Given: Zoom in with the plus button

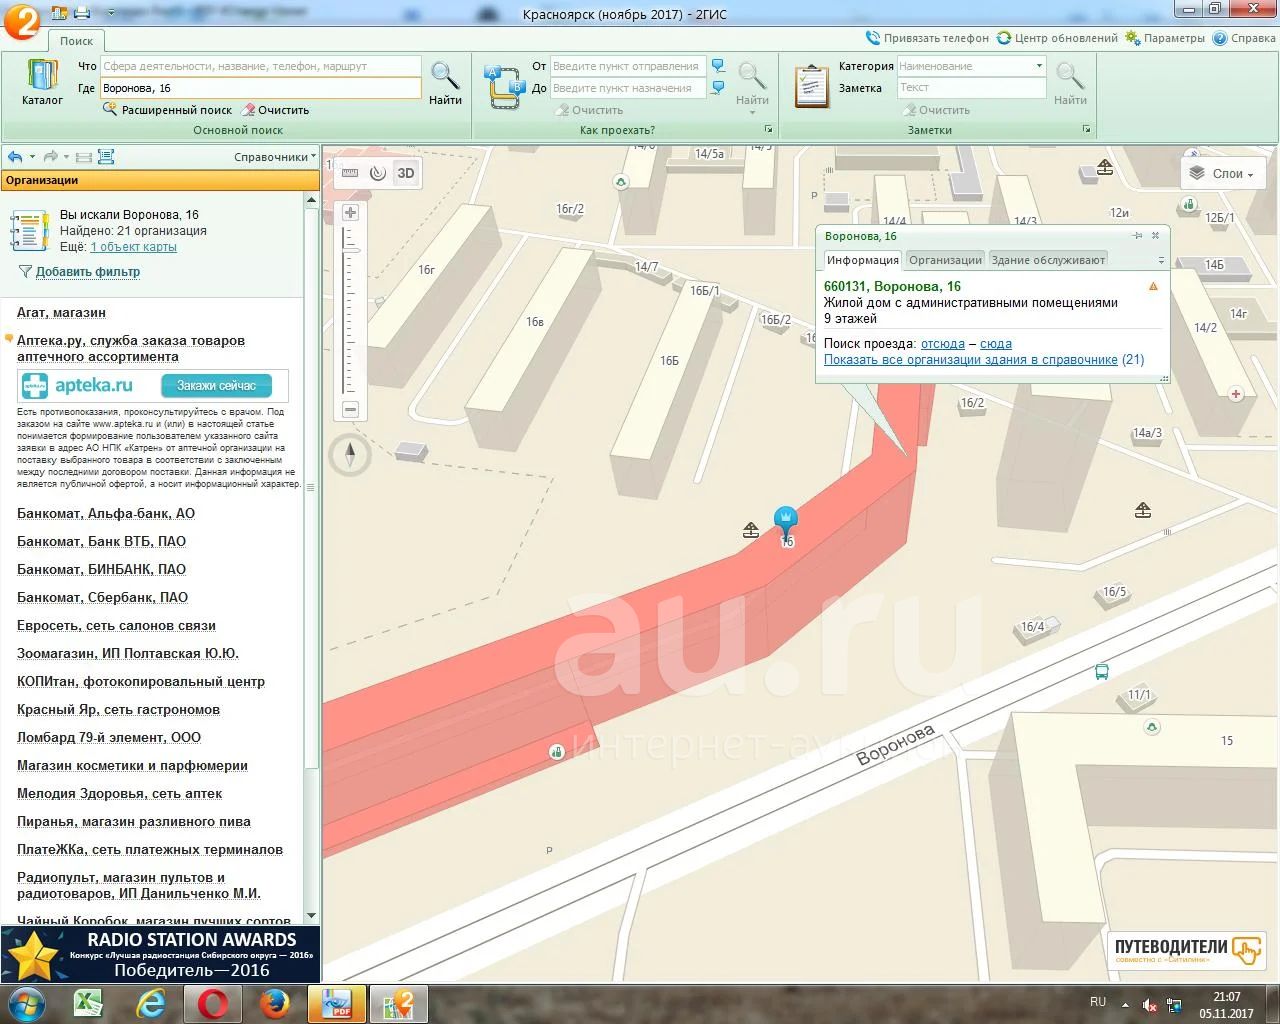Looking at the screenshot, I should click(x=350, y=212).
